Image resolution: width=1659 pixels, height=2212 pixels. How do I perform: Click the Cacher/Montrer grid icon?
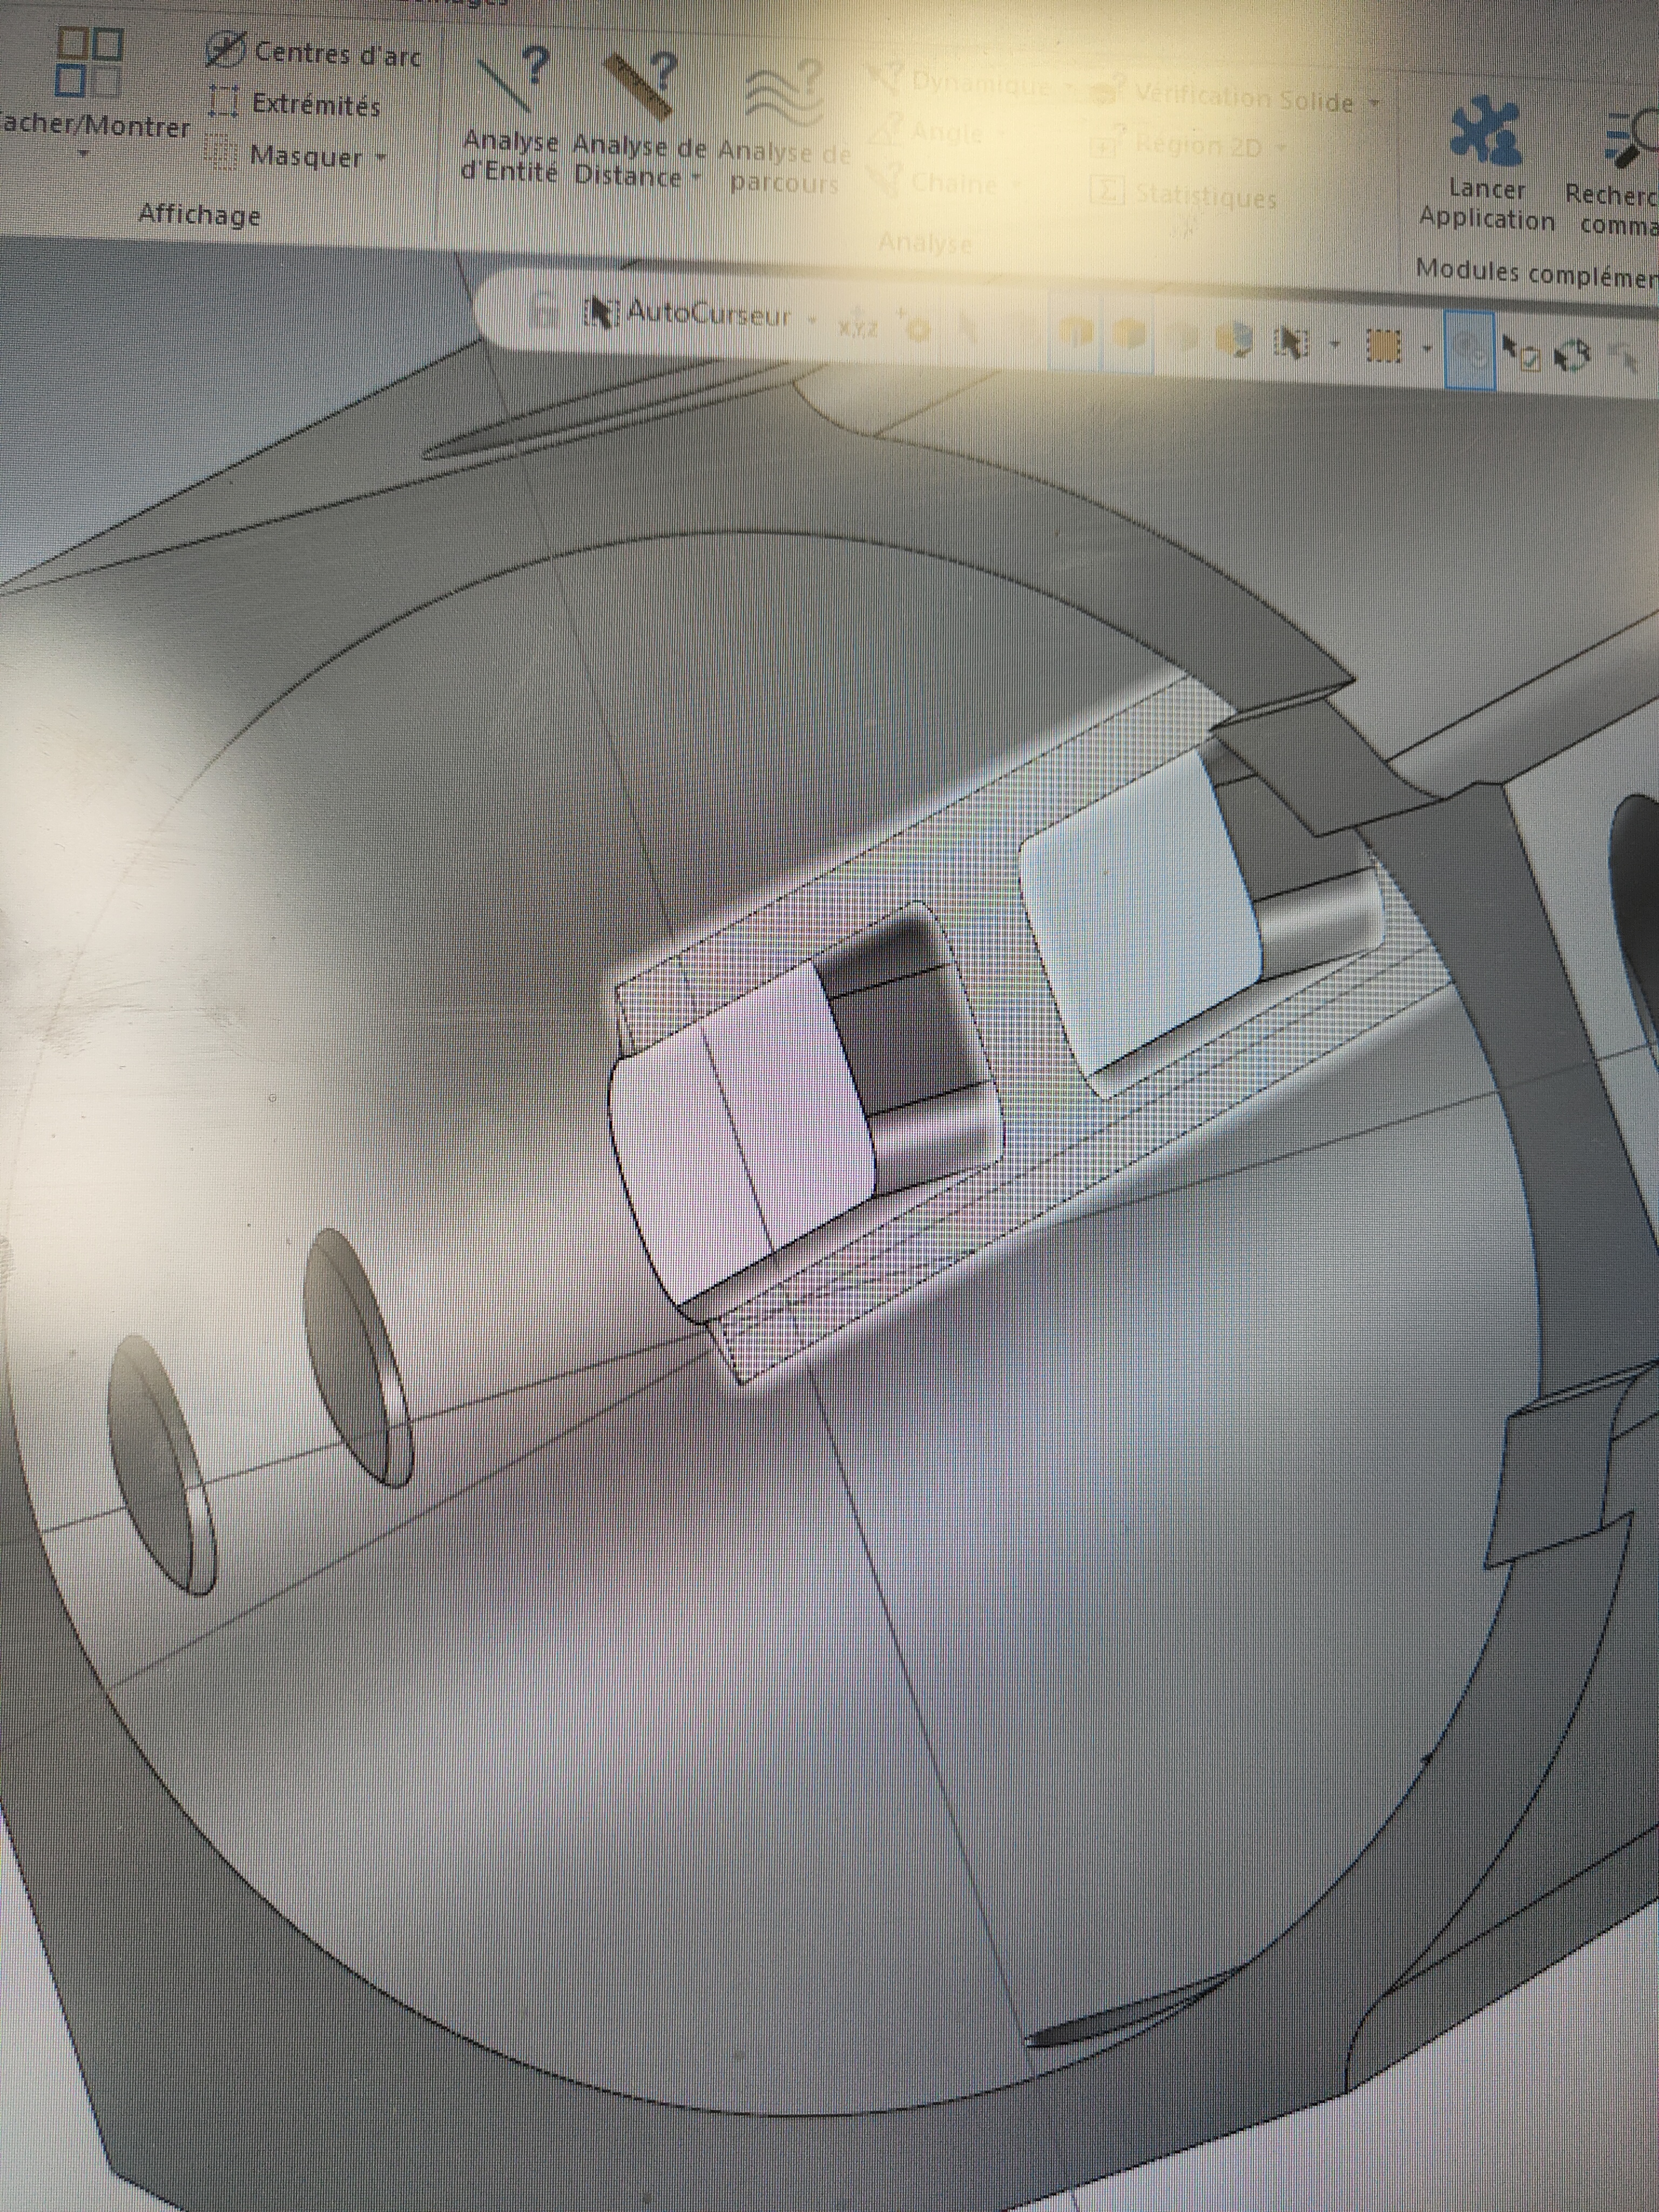[x=88, y=62]
